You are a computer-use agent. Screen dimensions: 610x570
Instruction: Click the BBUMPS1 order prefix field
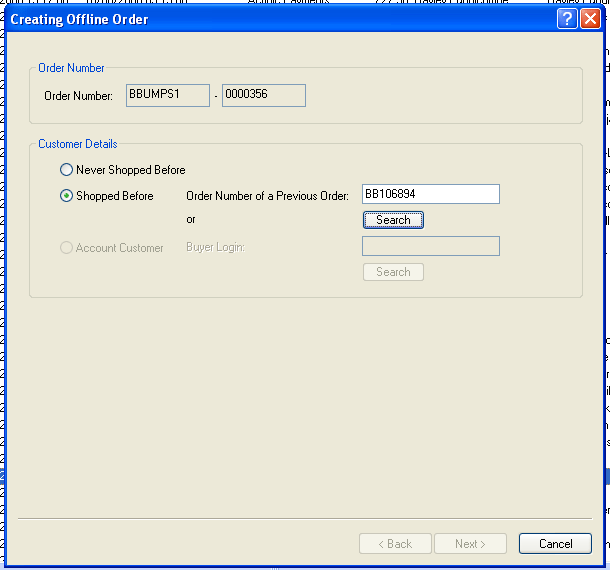(167, 95)
